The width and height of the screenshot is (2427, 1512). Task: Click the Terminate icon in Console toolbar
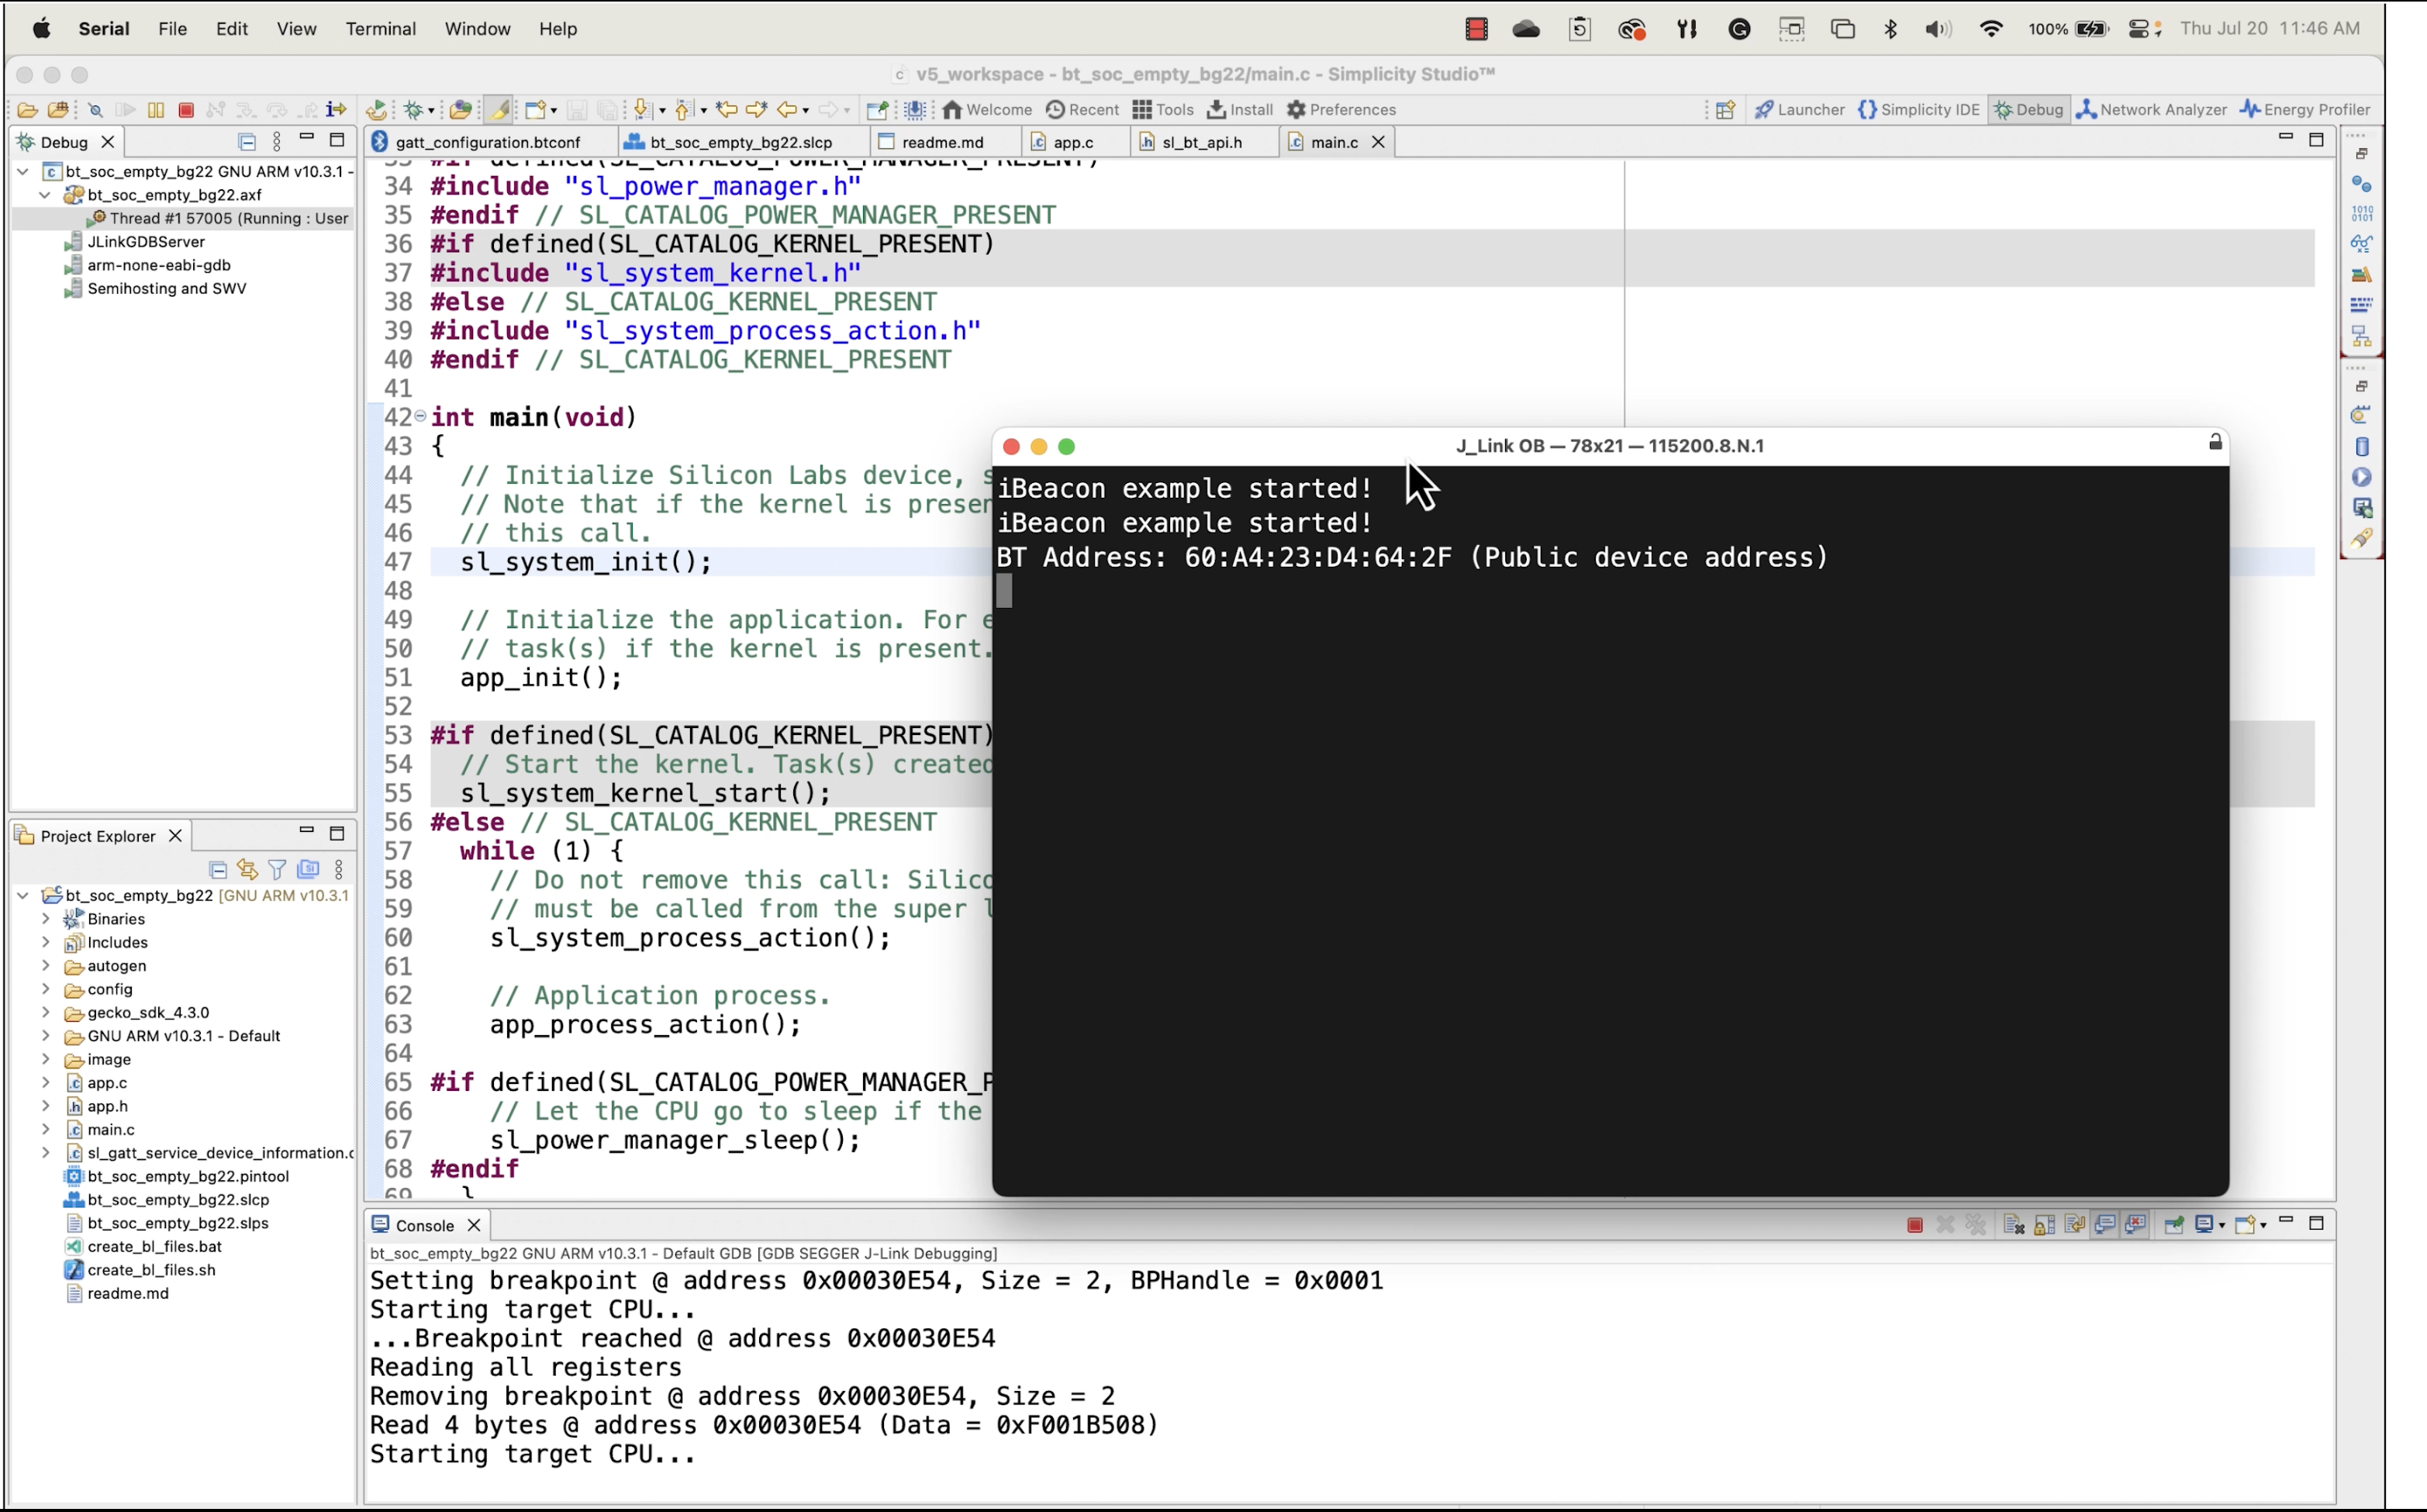pos(1915,1225)
